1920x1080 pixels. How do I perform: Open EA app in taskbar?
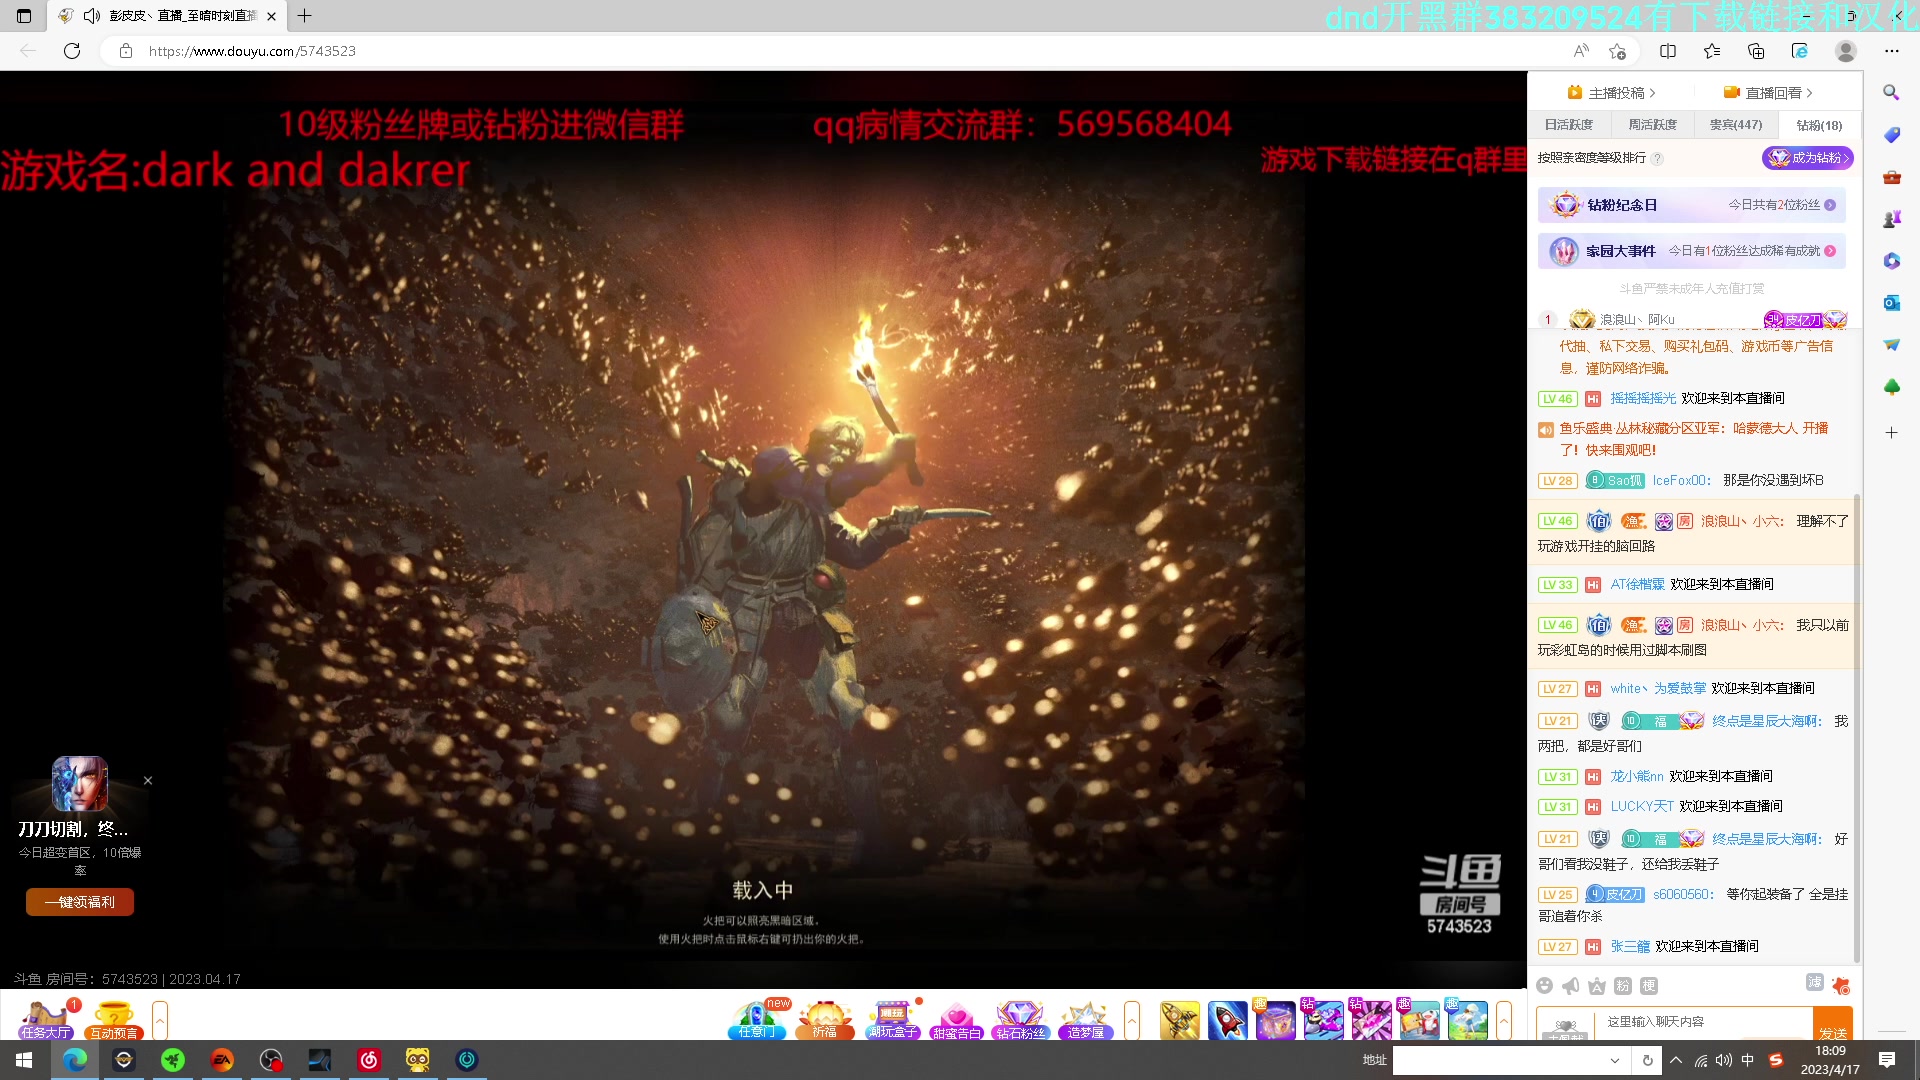(x=222, y=1060)
